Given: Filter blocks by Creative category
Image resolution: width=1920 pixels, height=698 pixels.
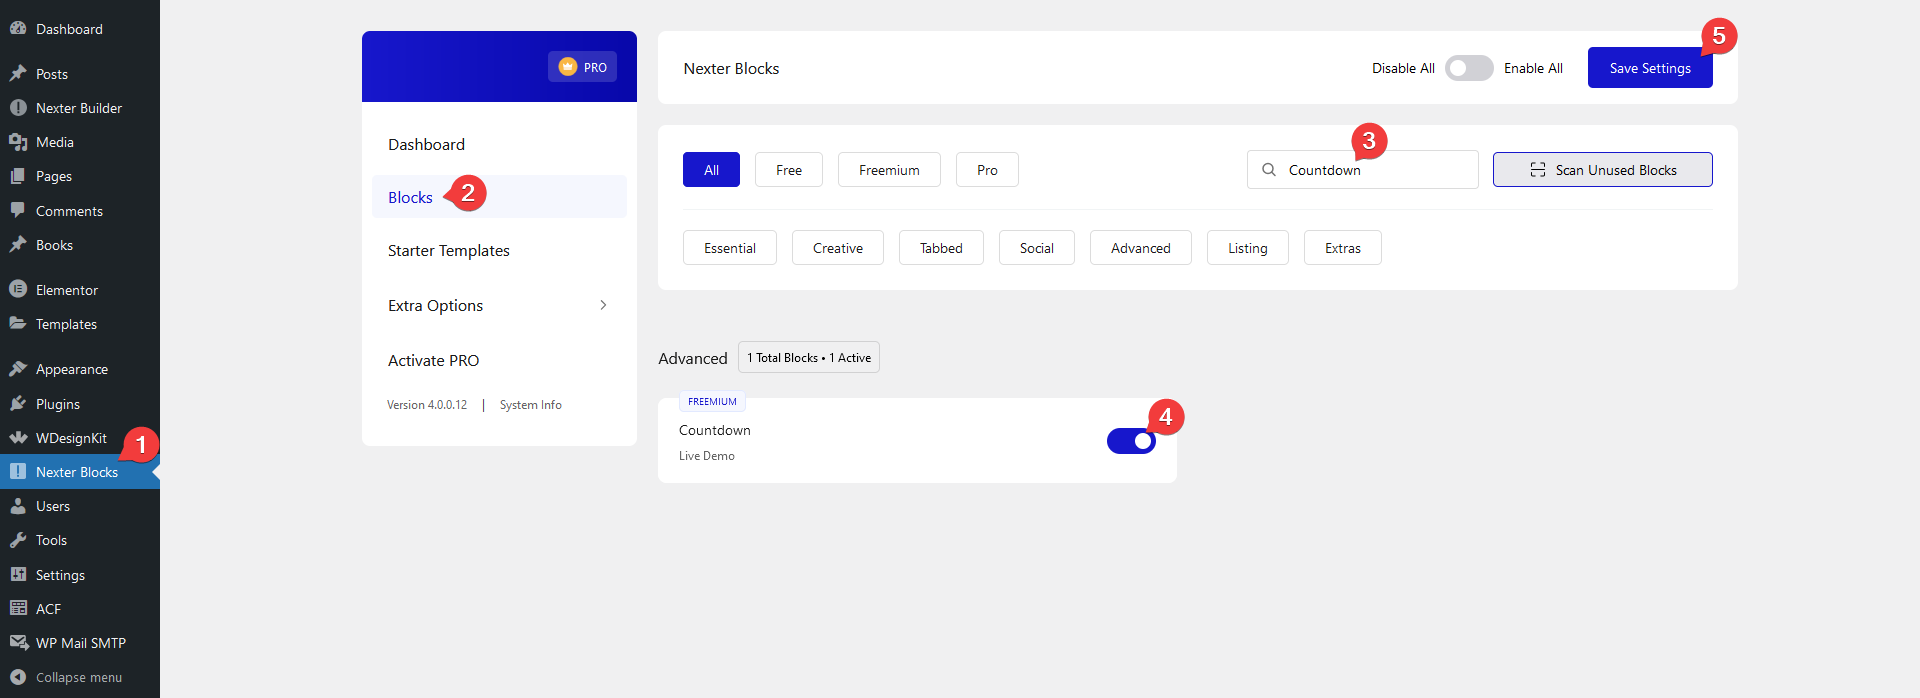Looking at the screenshot, I should (837, 248).
